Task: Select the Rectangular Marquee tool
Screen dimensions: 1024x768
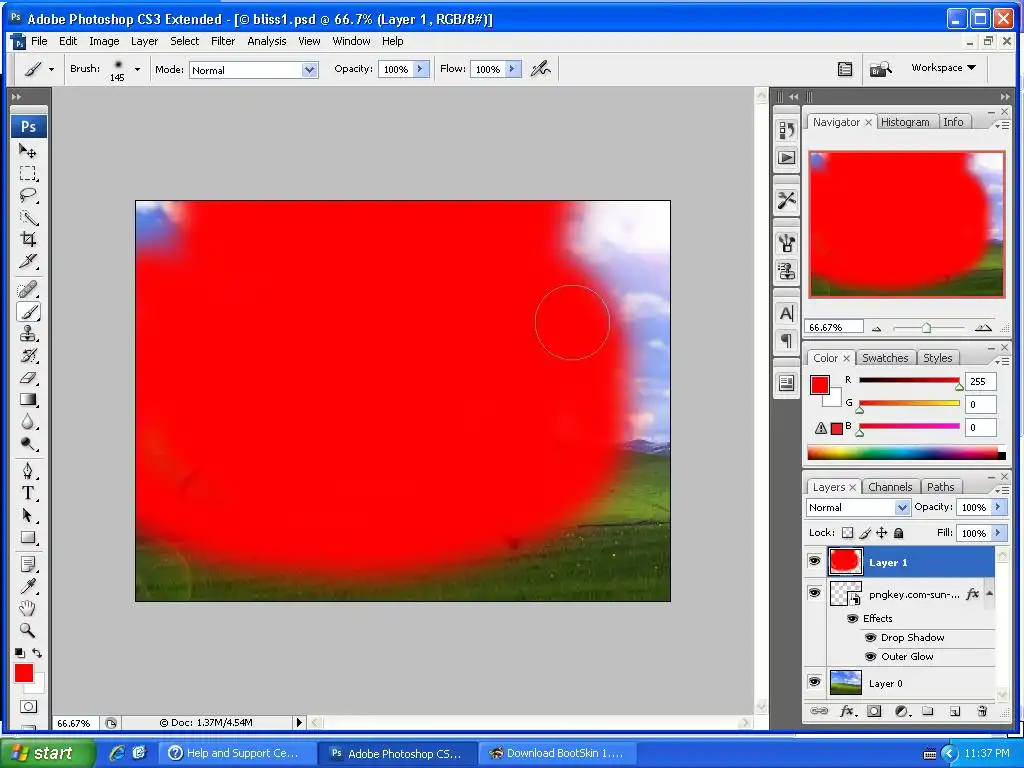Action: pos(27,173)
